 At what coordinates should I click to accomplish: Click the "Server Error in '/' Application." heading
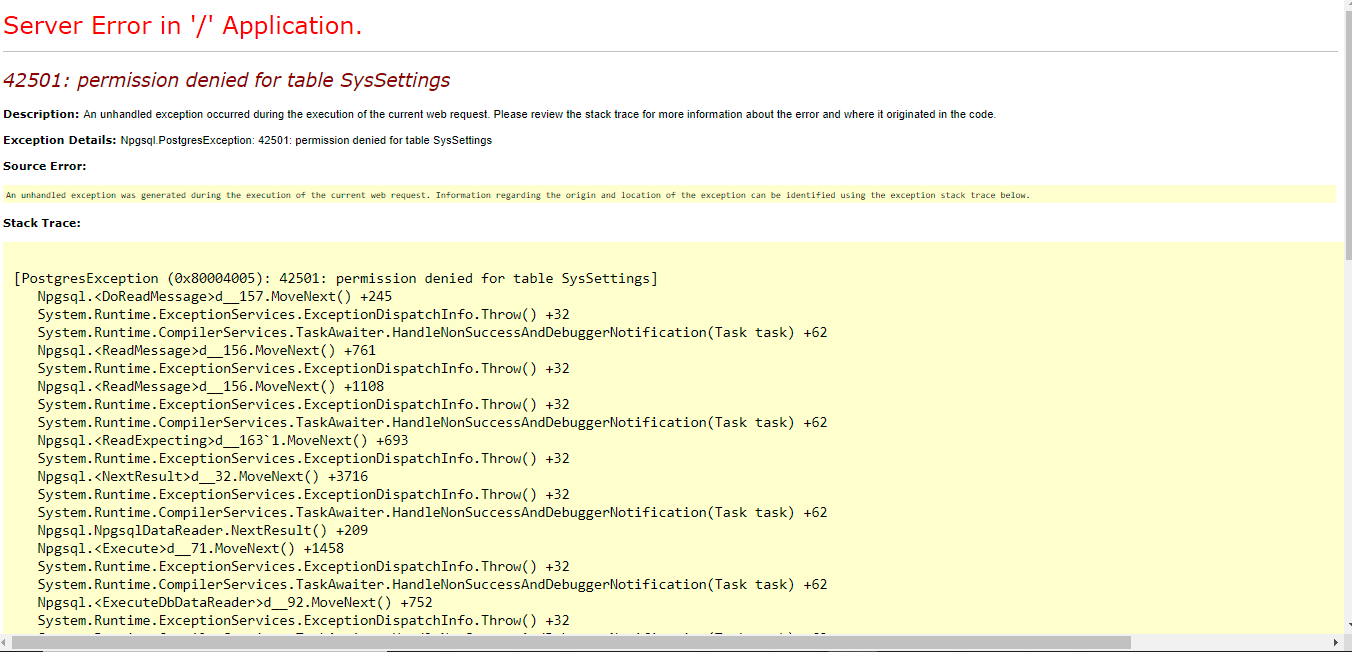[183, 26]
